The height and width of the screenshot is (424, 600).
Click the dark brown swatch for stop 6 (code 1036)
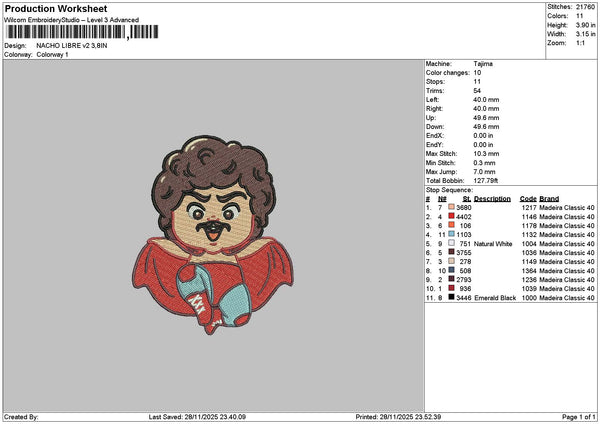point(452,252)
